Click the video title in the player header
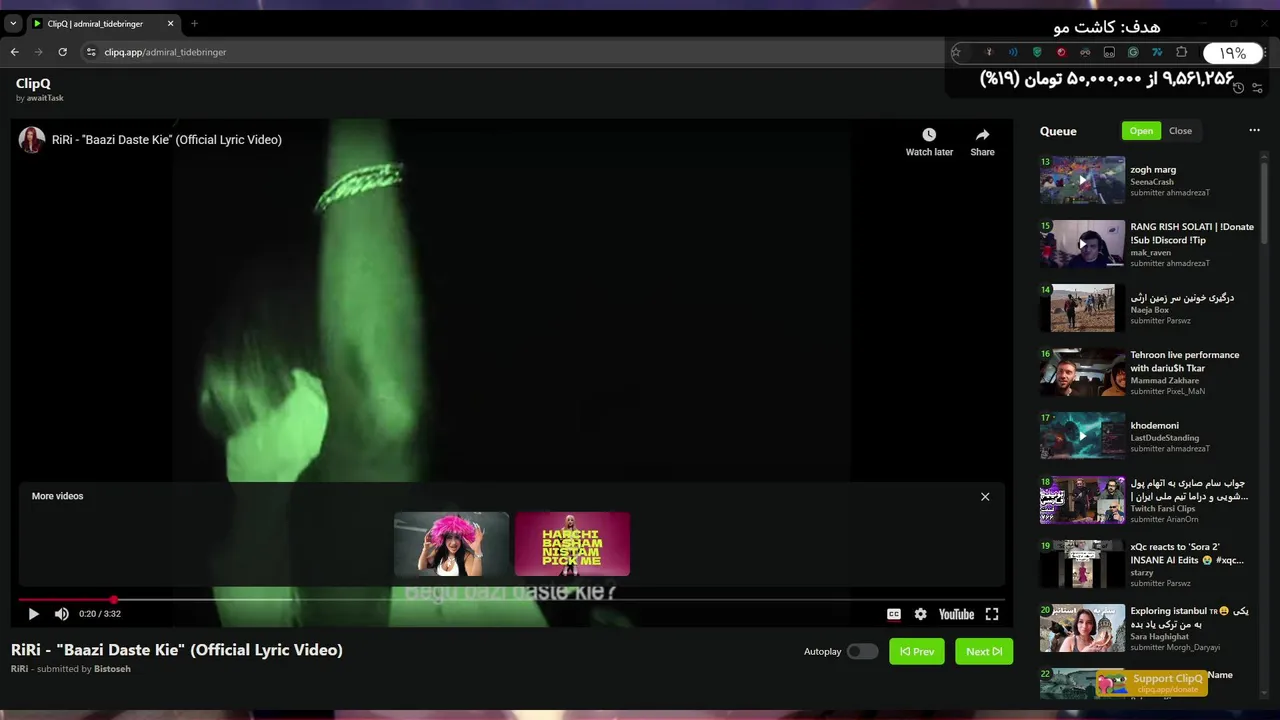Image resolution: width=1280 pixels, height=720 pixels. pyautogui.click(x=167, y=140)
